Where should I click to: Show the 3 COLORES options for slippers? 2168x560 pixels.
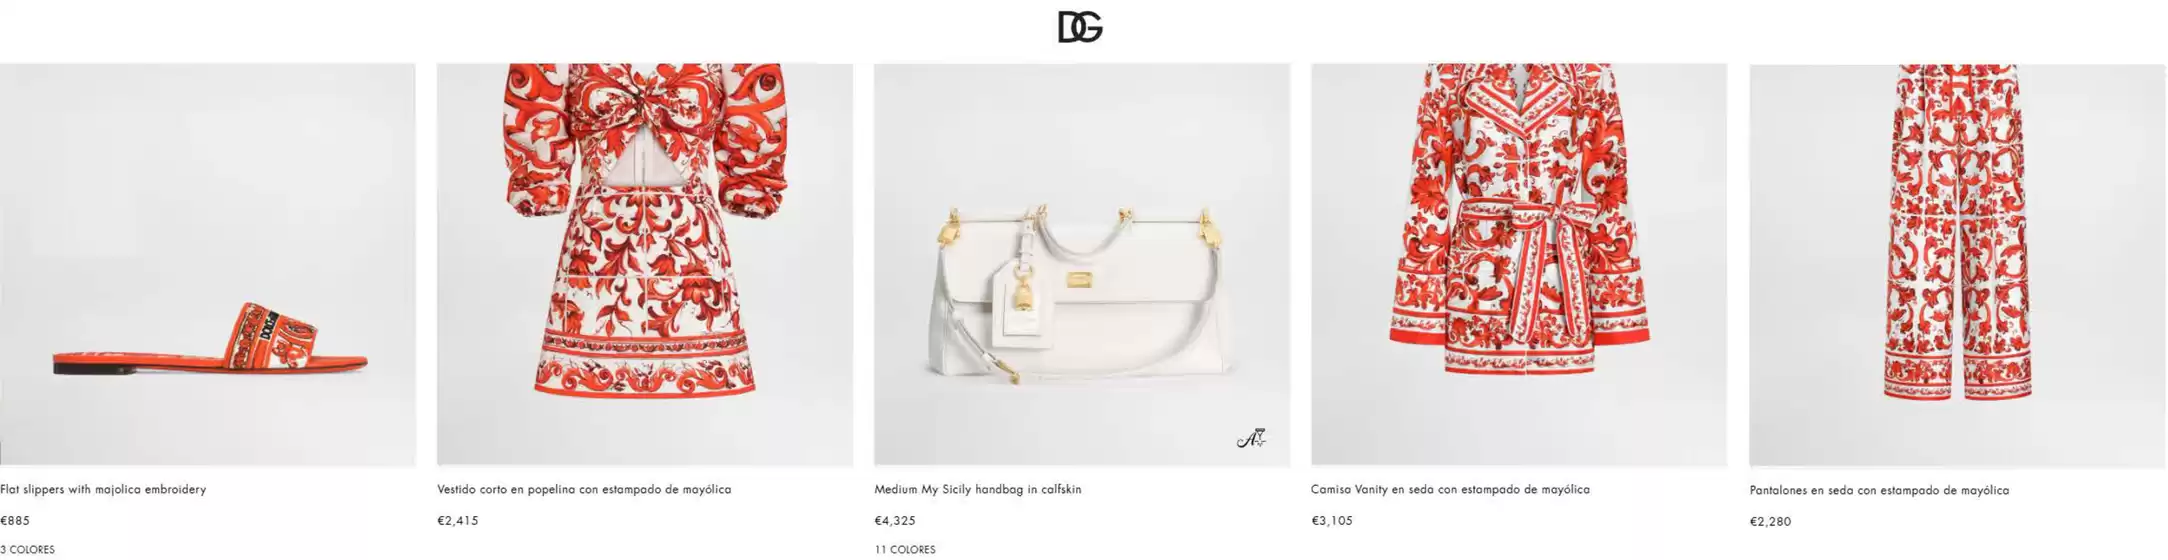[x=27, y=550]
